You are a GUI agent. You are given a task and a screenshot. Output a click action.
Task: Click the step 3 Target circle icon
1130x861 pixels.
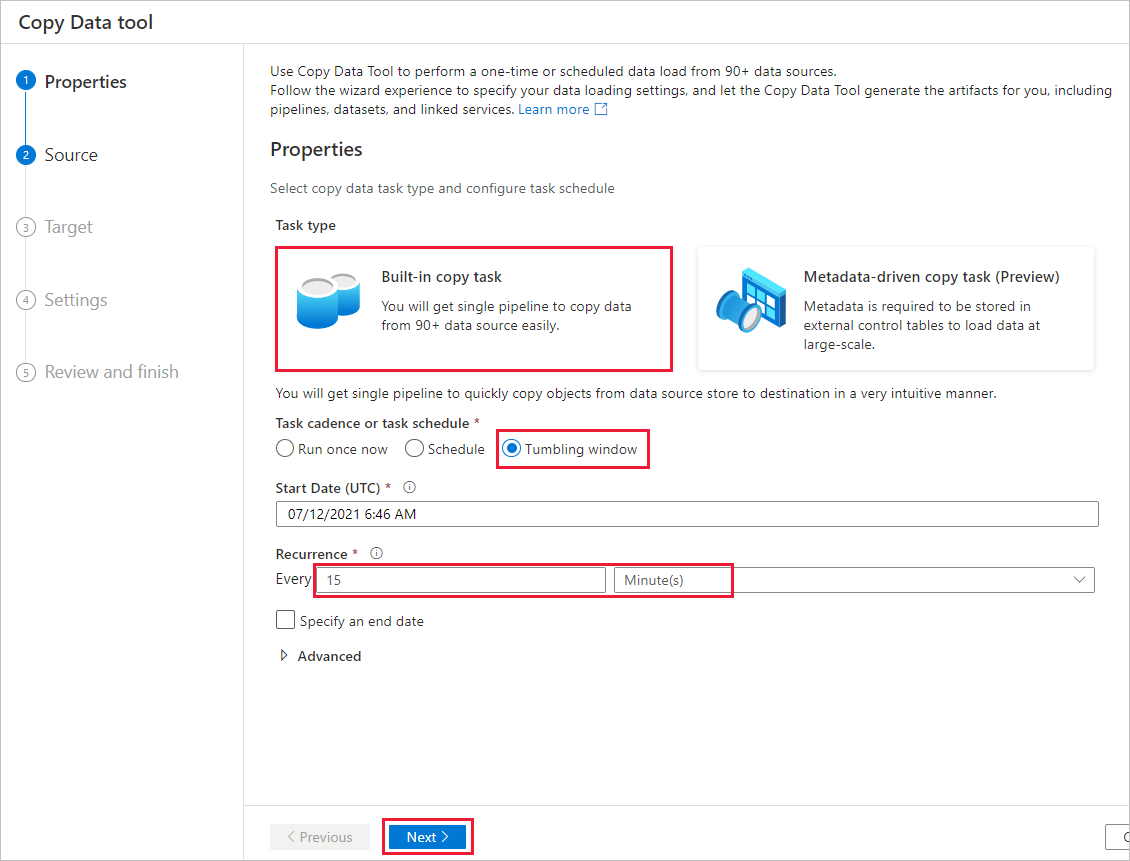click(x=26, y=228)
